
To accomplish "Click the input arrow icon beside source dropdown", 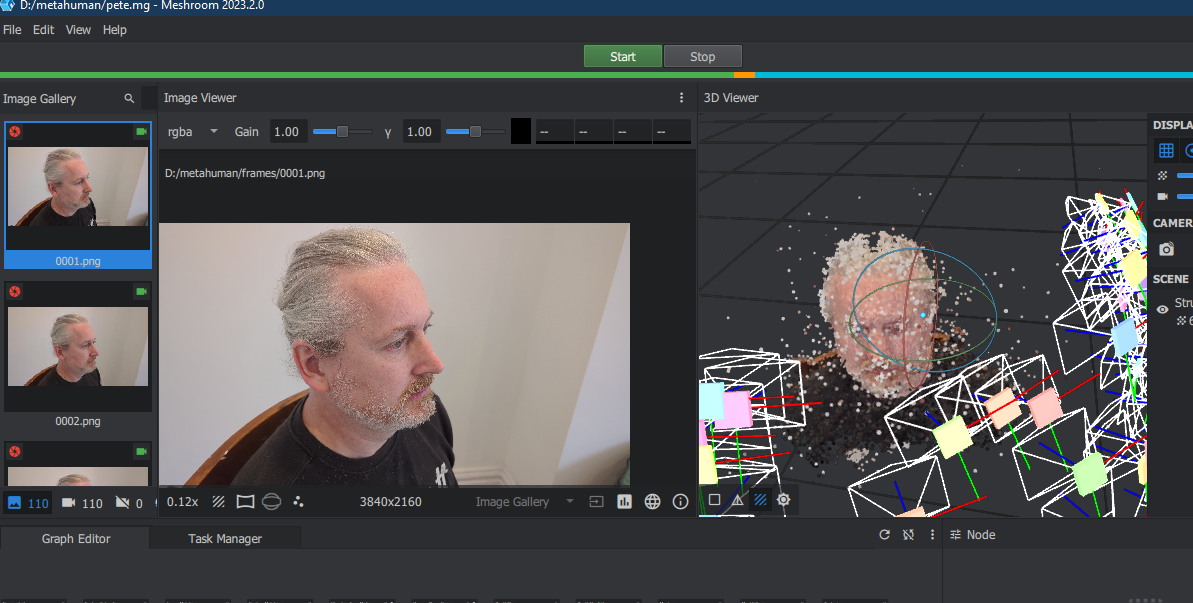I will pyautogui.click(x=596, y=502).
